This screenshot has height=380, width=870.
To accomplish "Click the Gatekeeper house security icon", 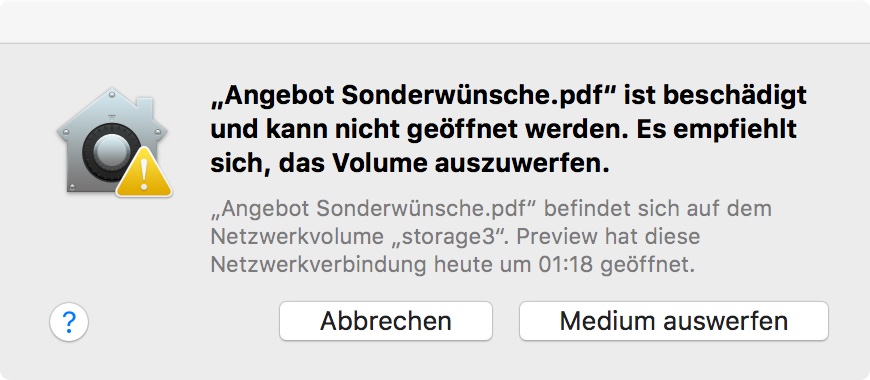I will (x=113, y=141).
